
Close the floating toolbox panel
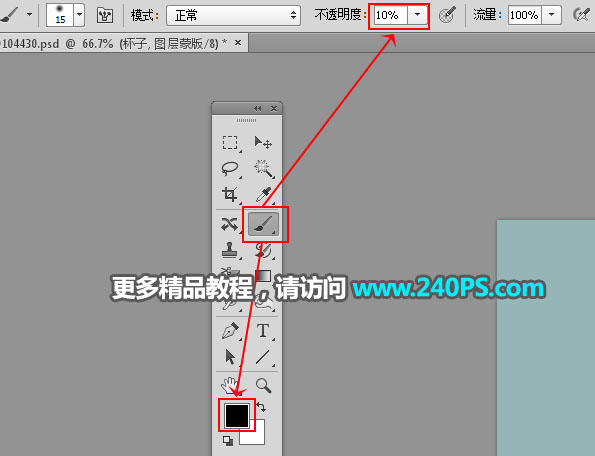point(274,108)
